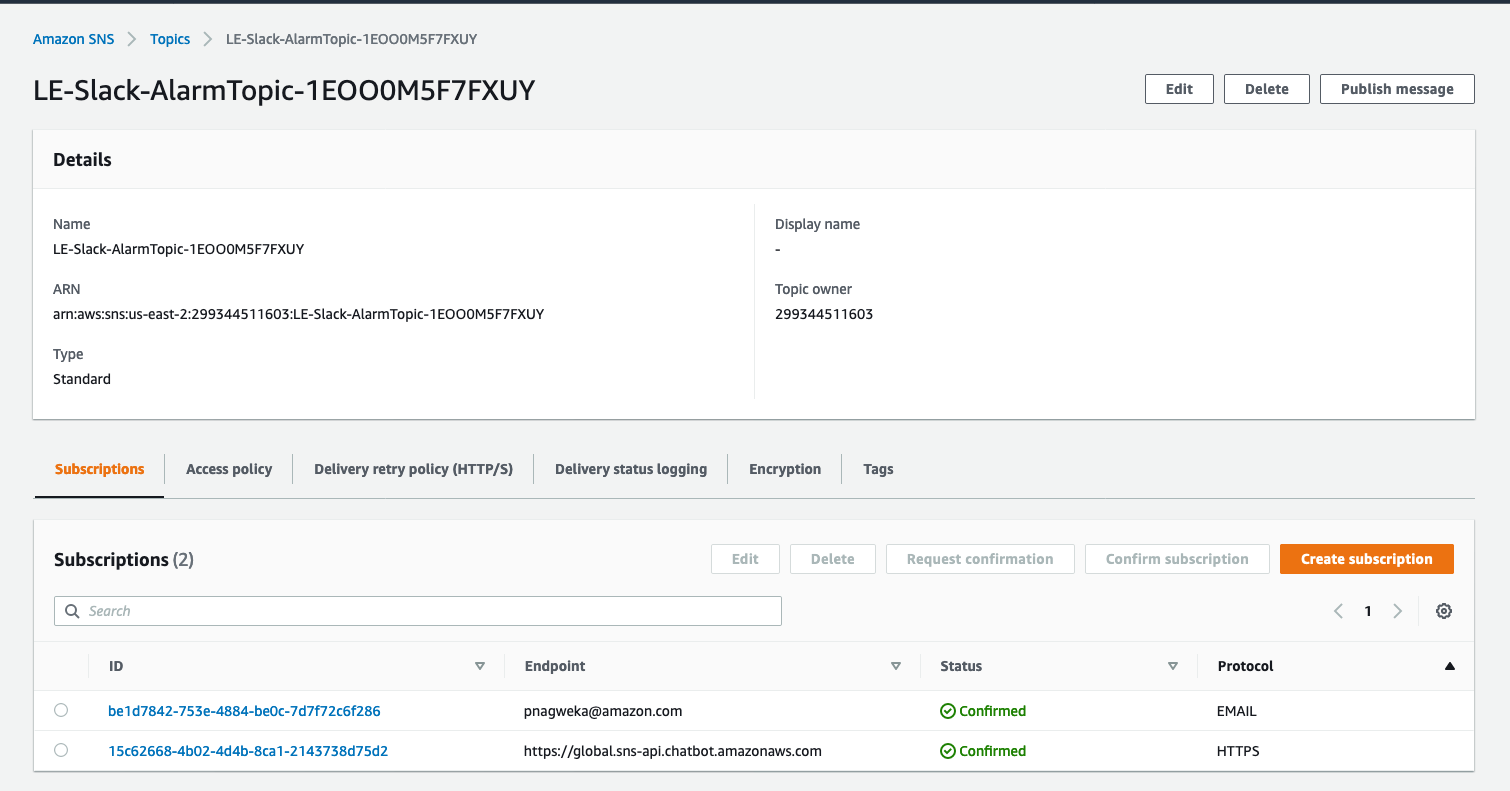Image resolution: width=1510 pixels, height=791 pixels.
Task: Click the previous page arrow in pagination
Action: click(1338, 610)
